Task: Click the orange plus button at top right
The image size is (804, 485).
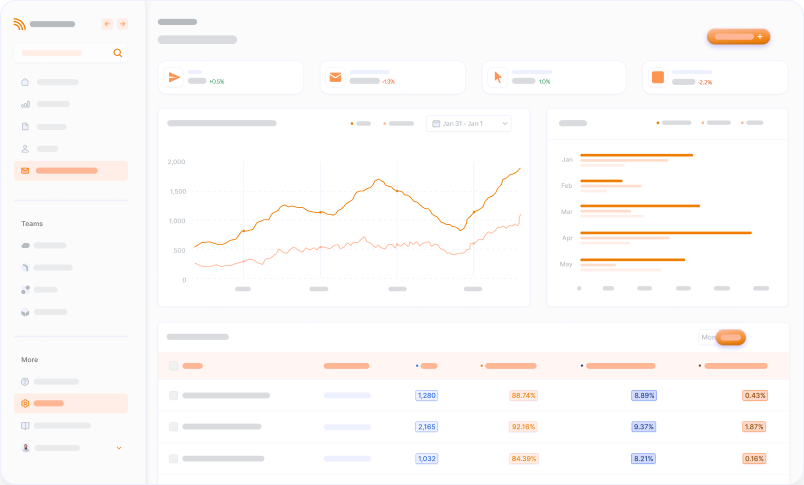Action: tap(738, 37)
